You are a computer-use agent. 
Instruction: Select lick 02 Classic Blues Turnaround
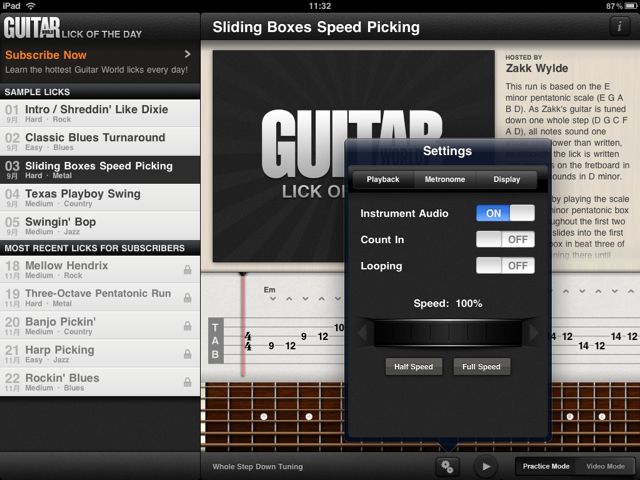pos(100,141)
